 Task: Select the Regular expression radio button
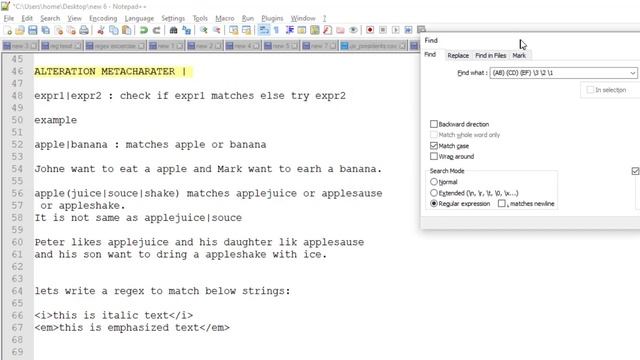(x=434, y=203)
